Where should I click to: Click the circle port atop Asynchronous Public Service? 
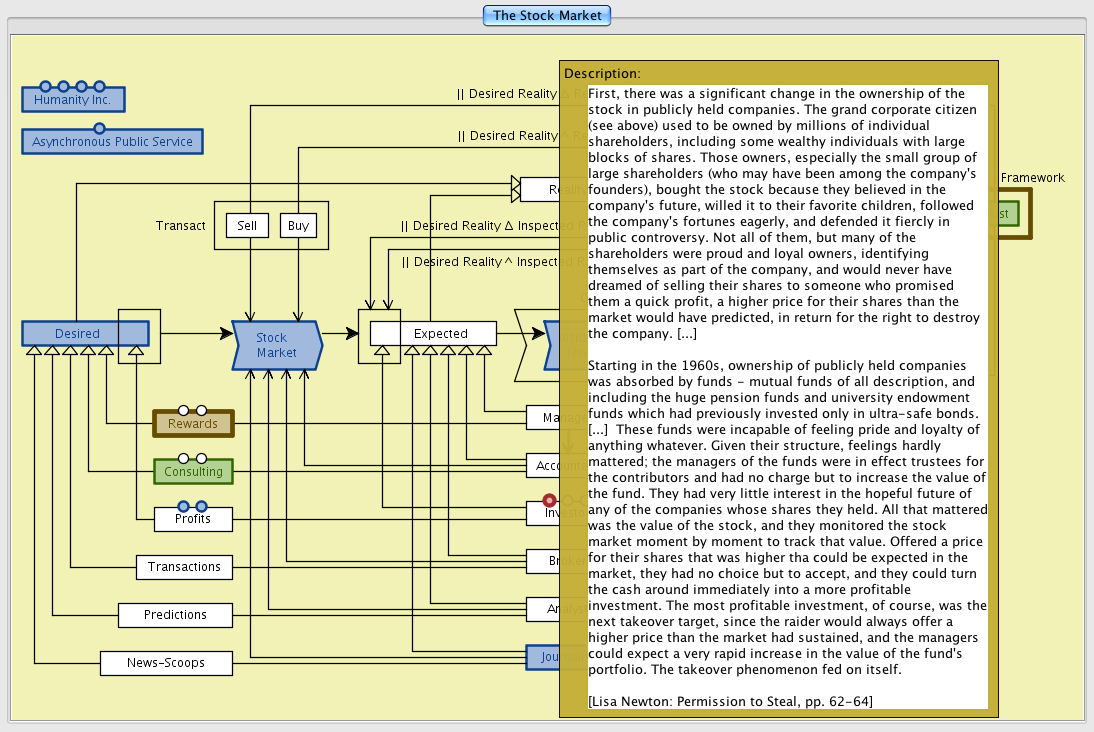(99, 128)
